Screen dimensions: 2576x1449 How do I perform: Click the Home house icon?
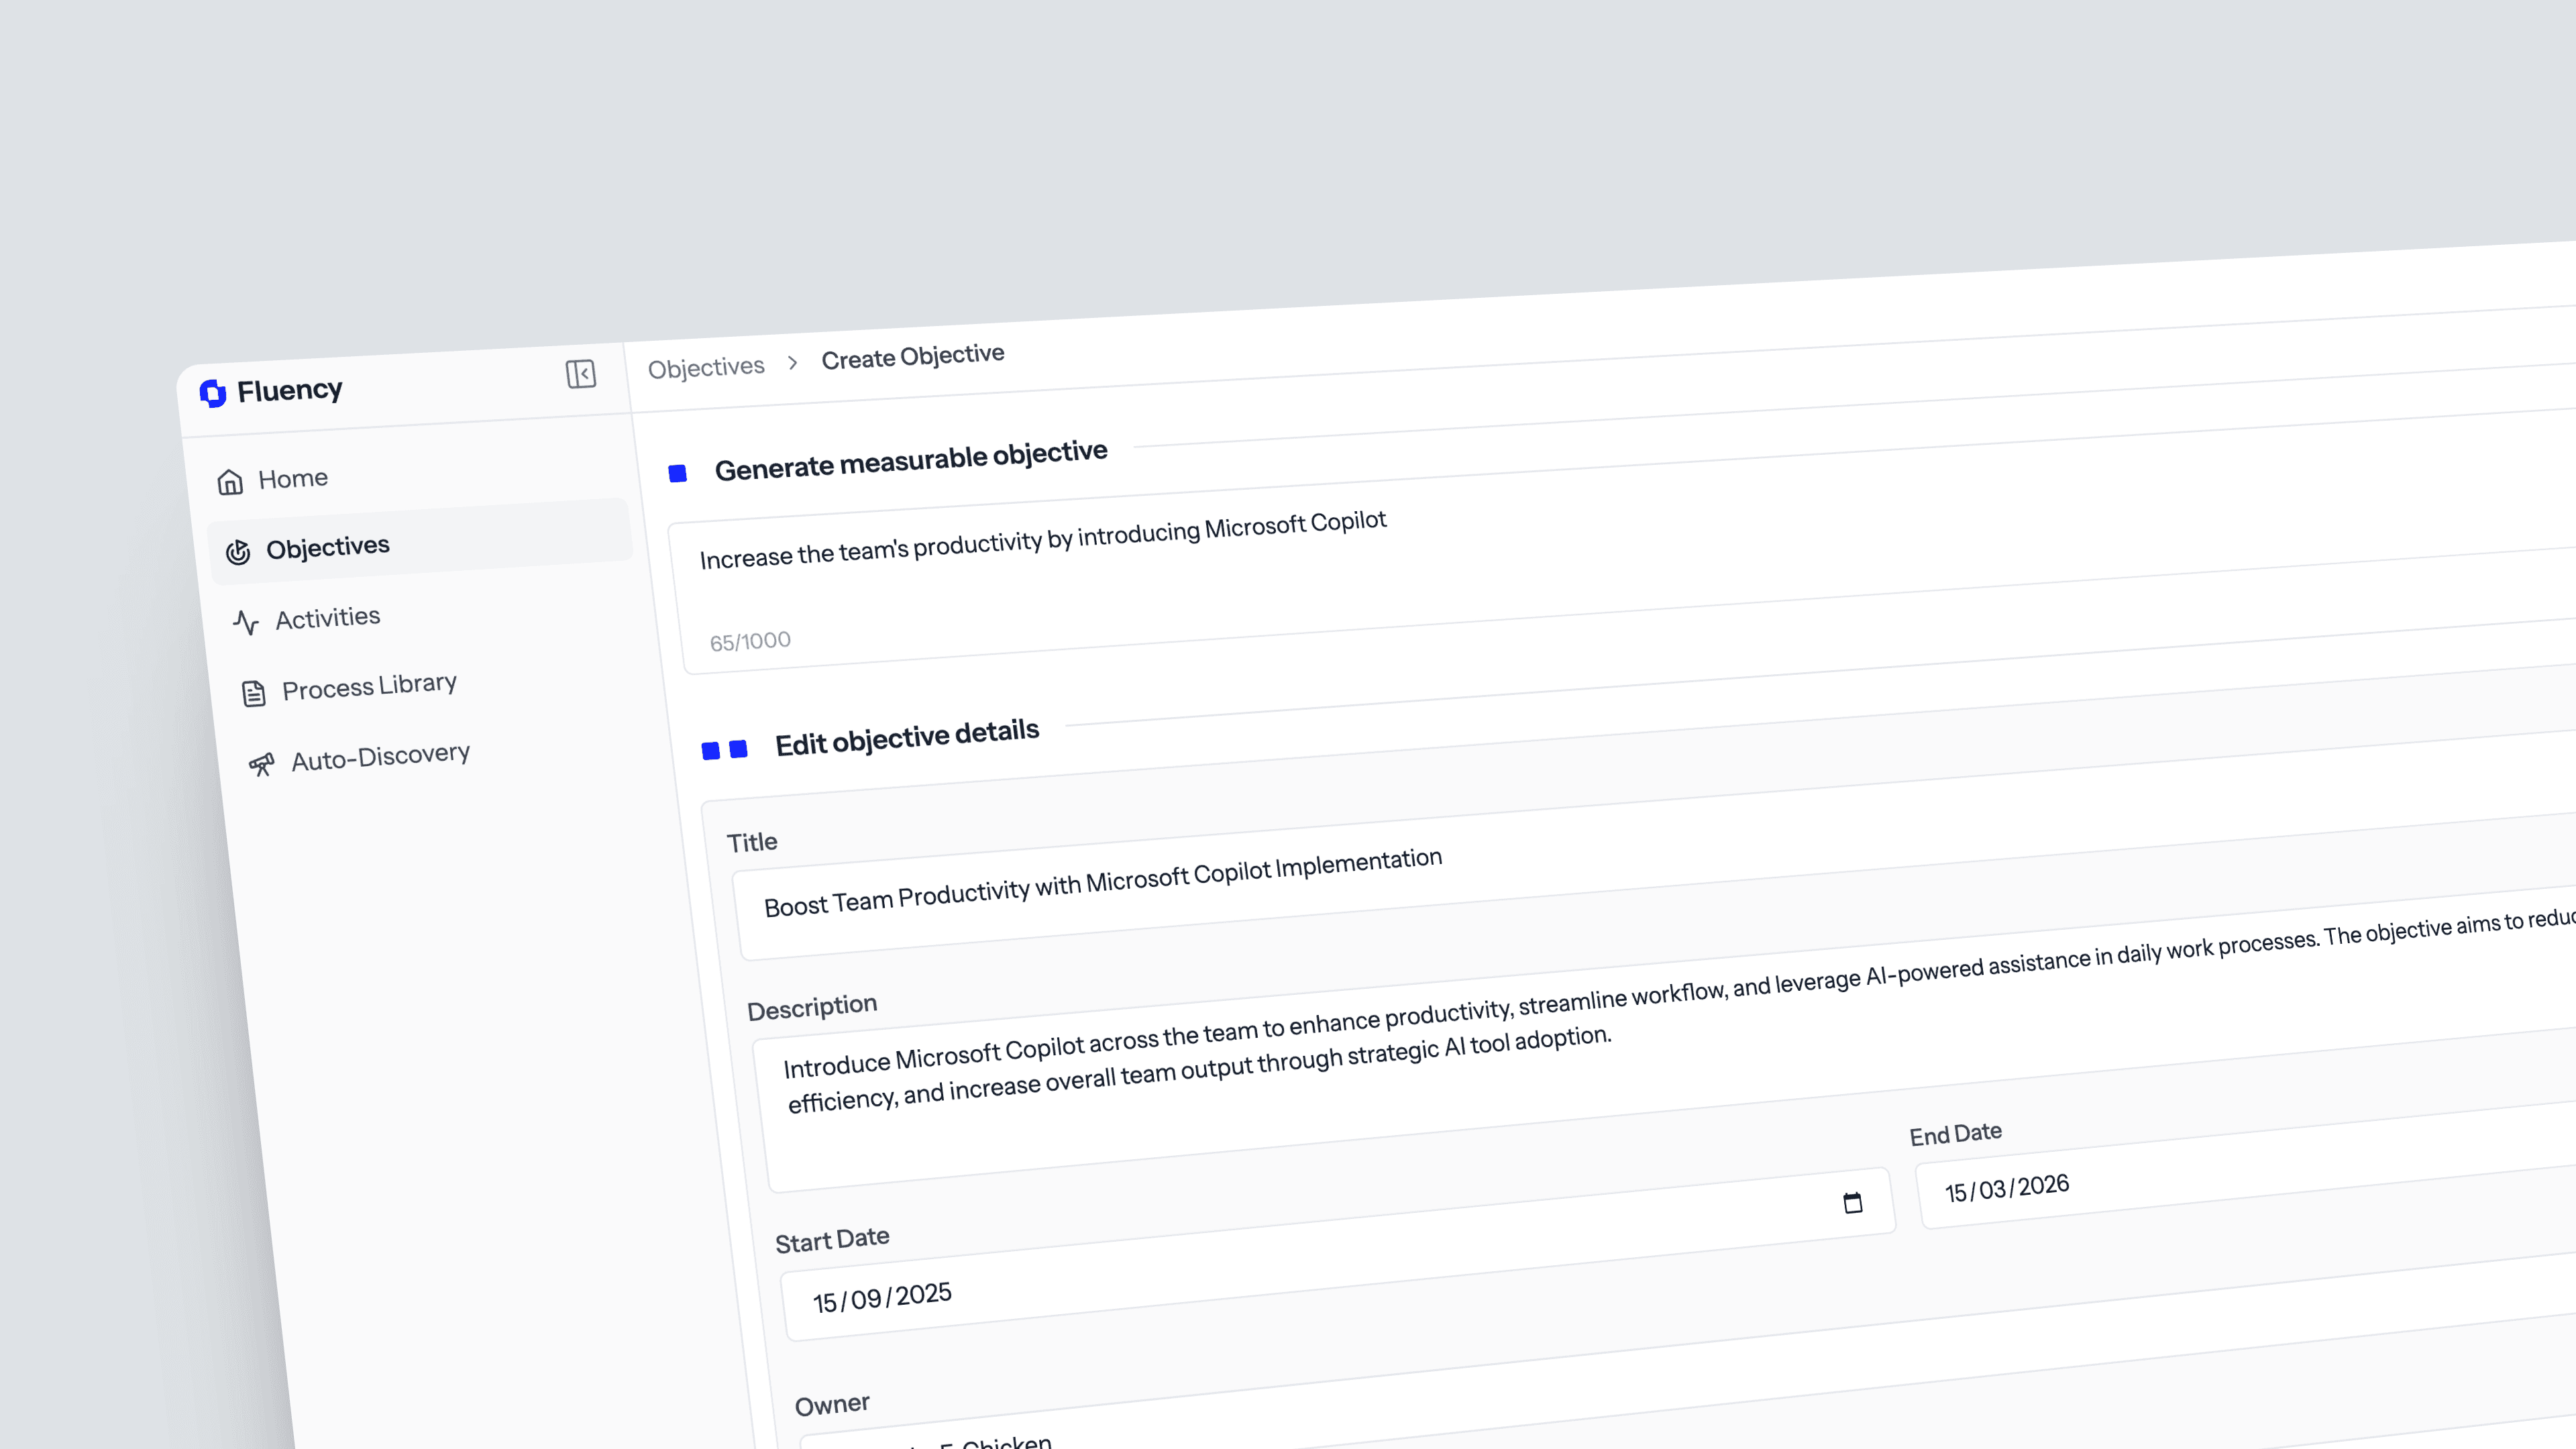(230, 483)
